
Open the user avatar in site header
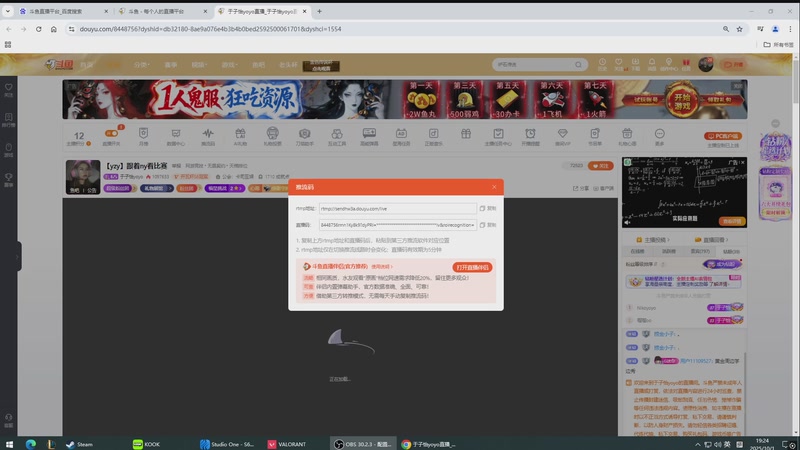(x=706, y=64)
